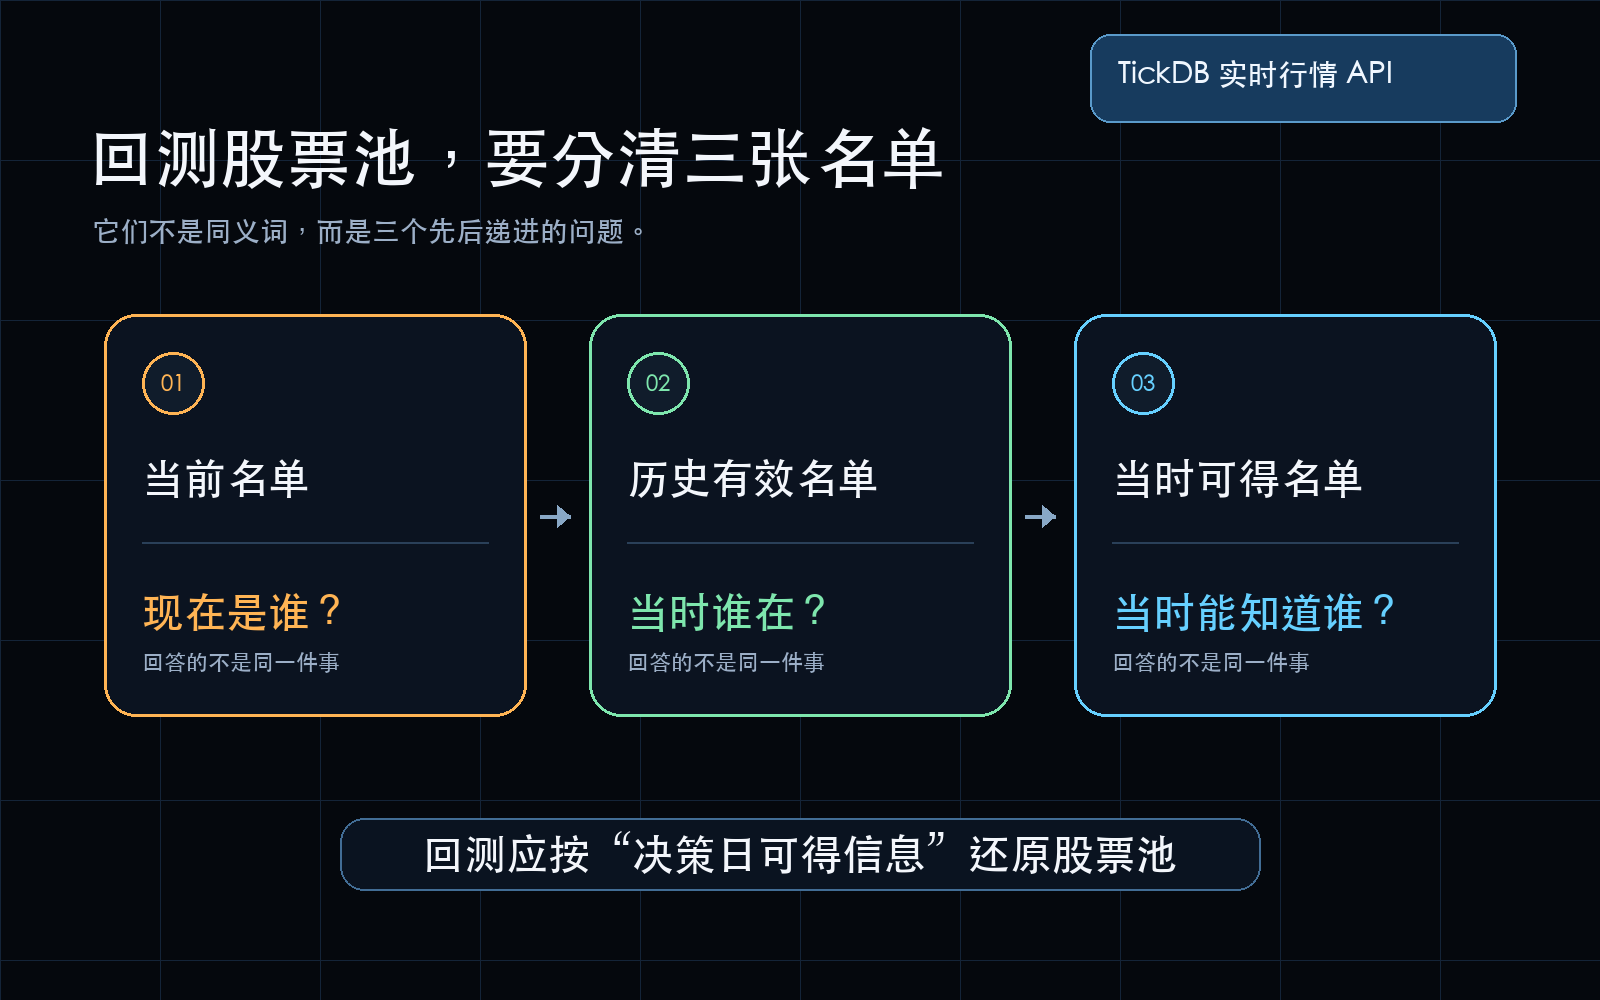This screenshot has width=1600, height=1000.
Task: Click the main heading 回测股票池，要分清三张名单
Action: click(x=518, y=159)
